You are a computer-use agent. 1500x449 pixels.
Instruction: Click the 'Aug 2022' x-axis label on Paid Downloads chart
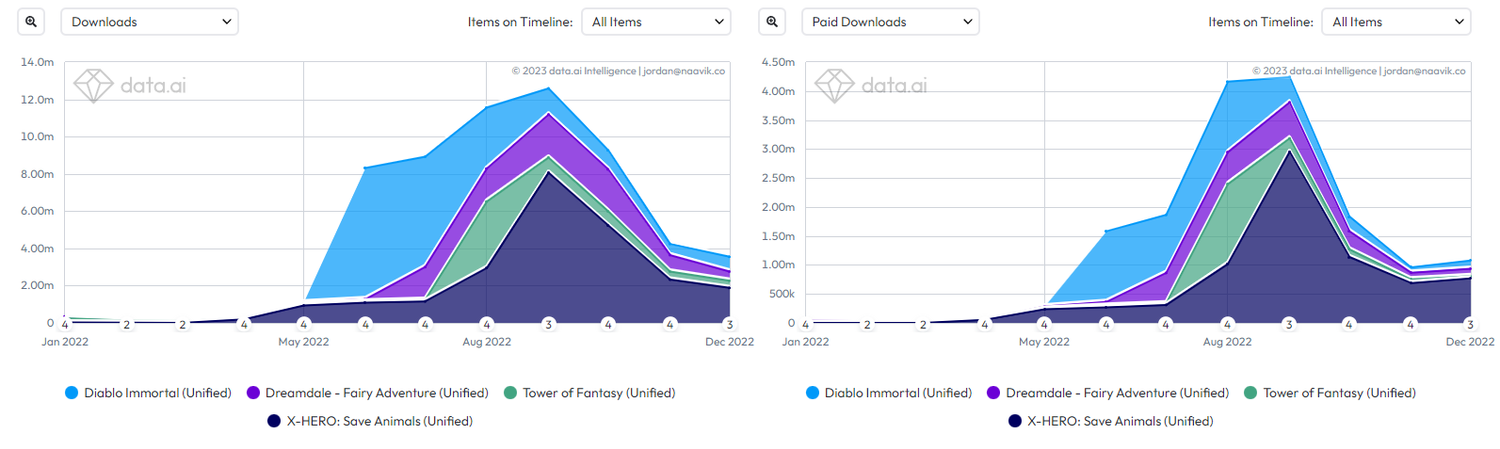pyautogui.click(x=1228, y=342)
